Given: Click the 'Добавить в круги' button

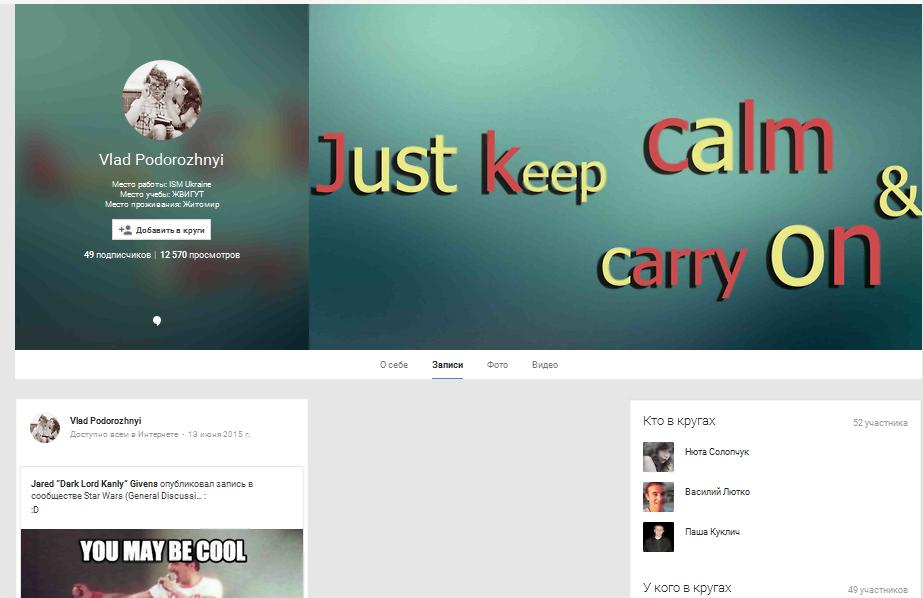Looking at the screenshot, I should click(x=163, y=228).
